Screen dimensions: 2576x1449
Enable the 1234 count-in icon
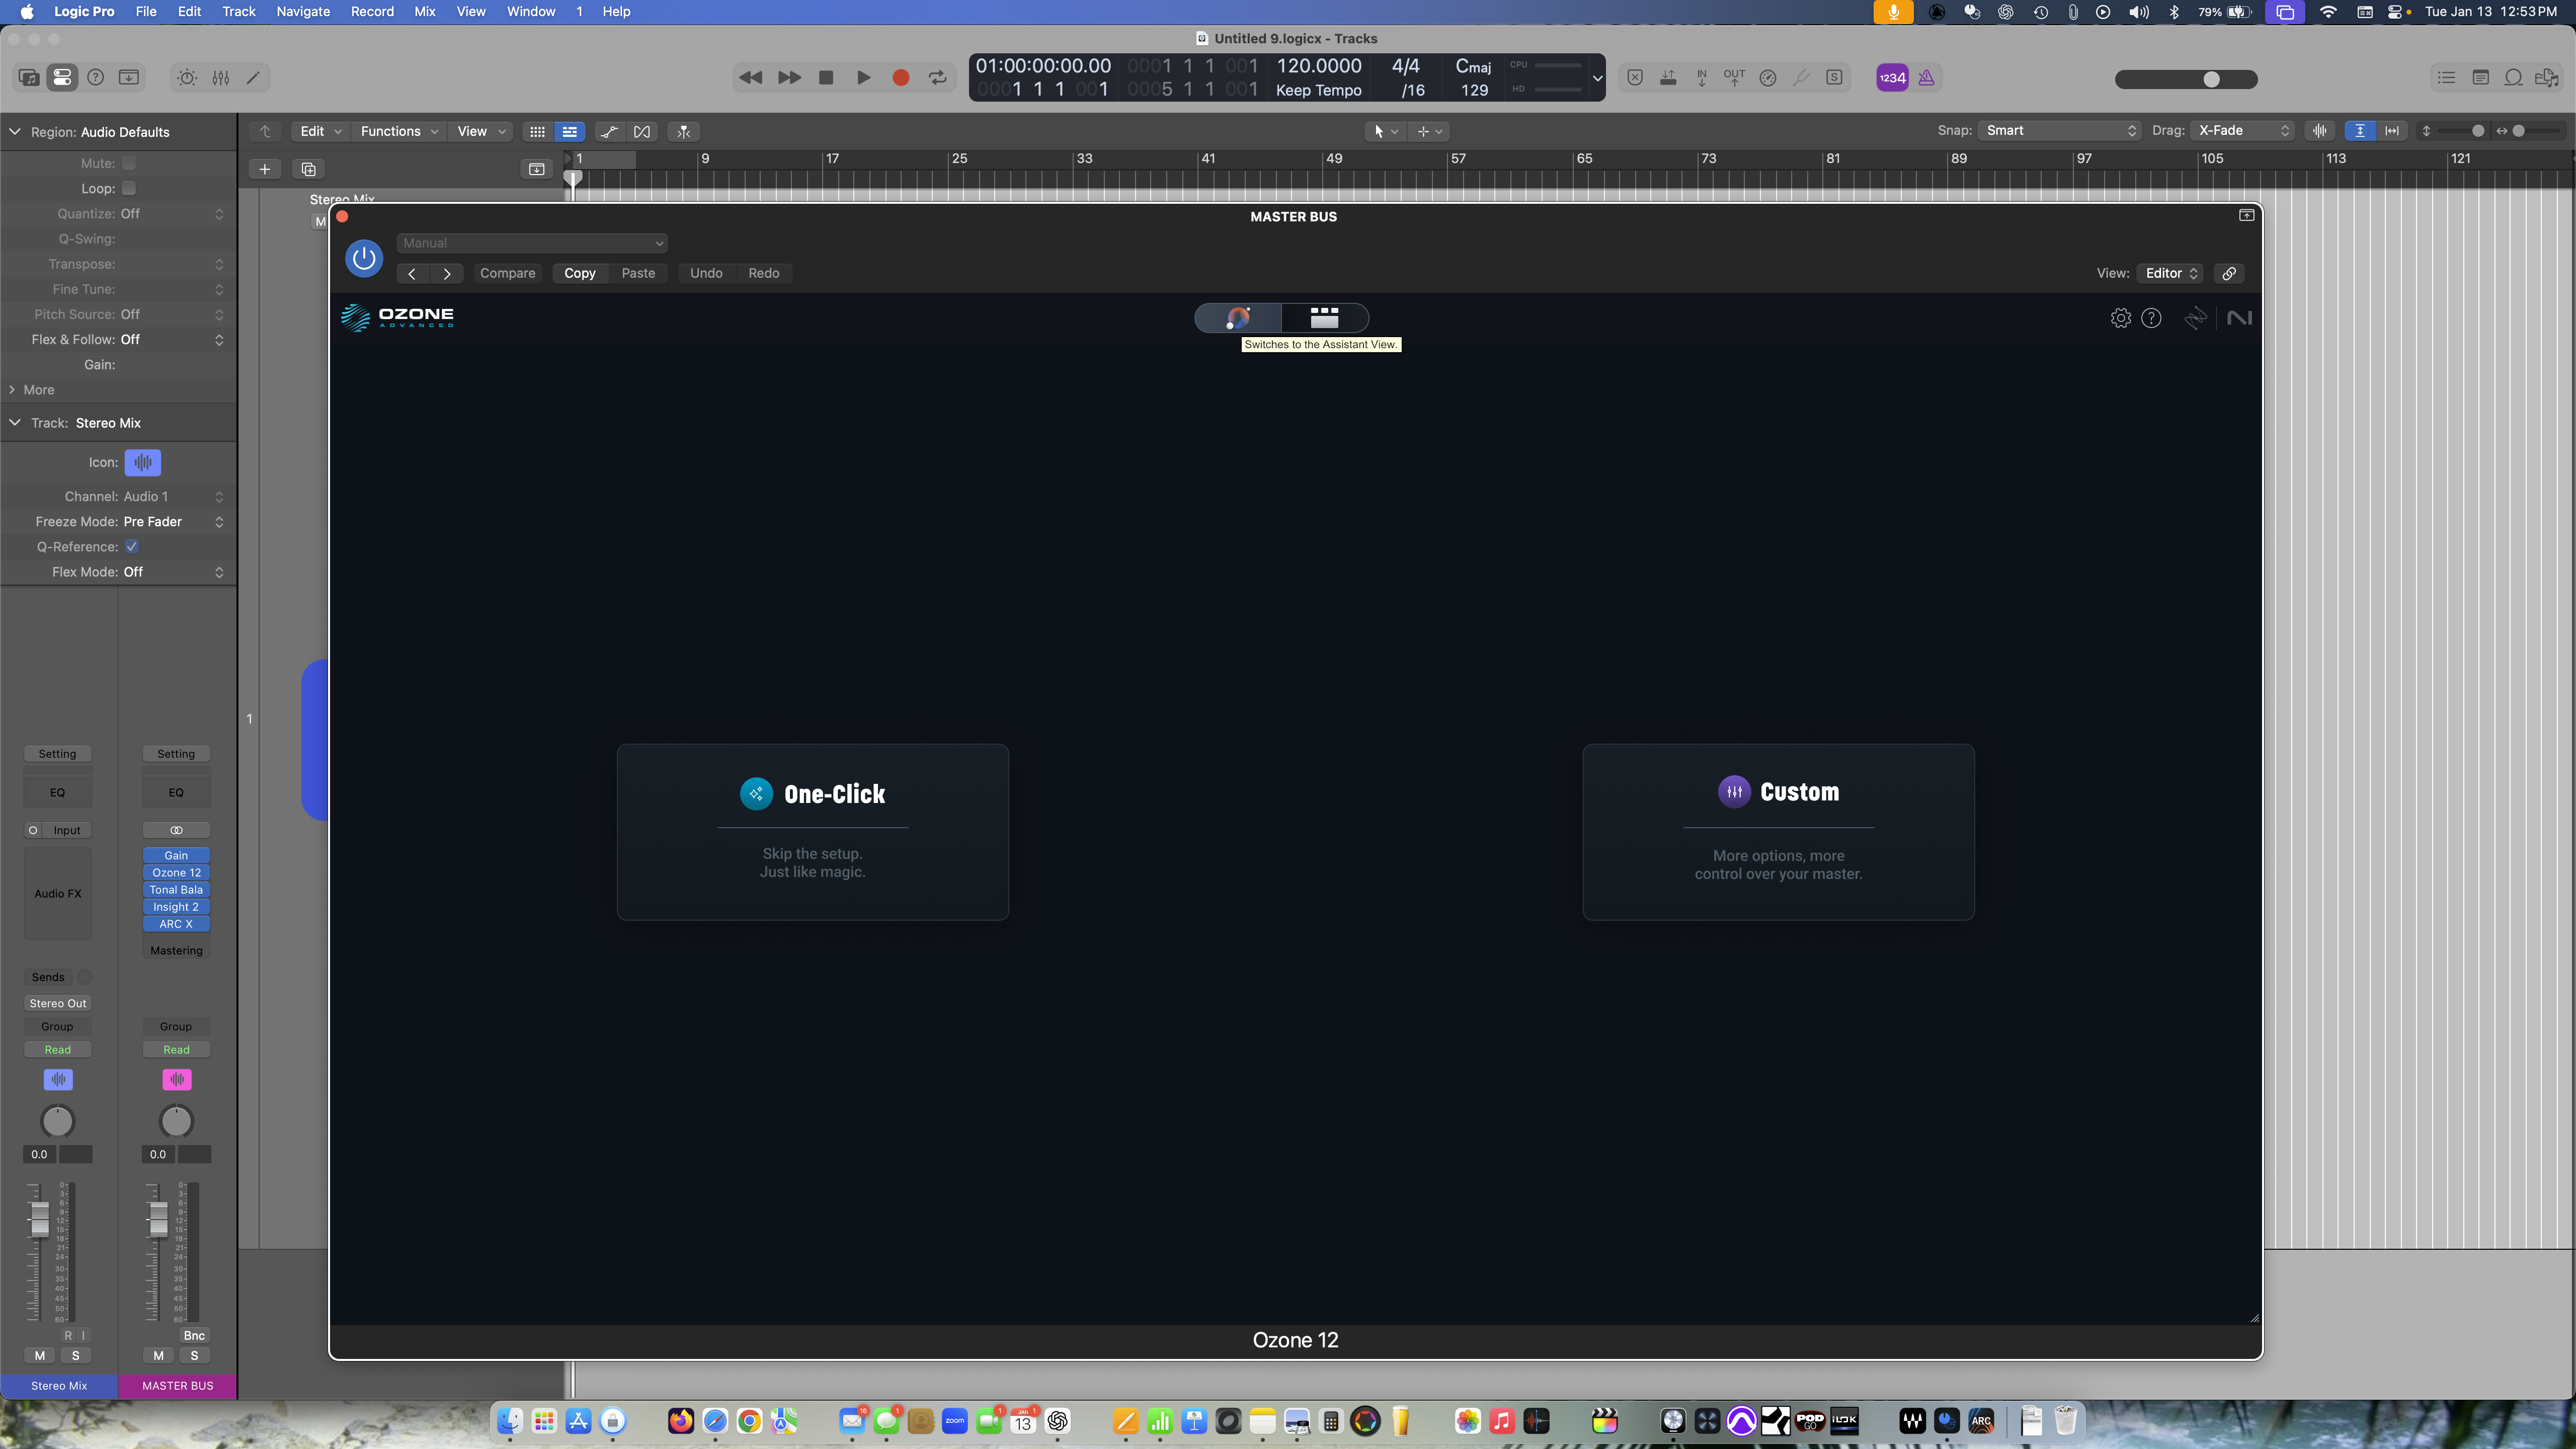[x=1890, y=77]
